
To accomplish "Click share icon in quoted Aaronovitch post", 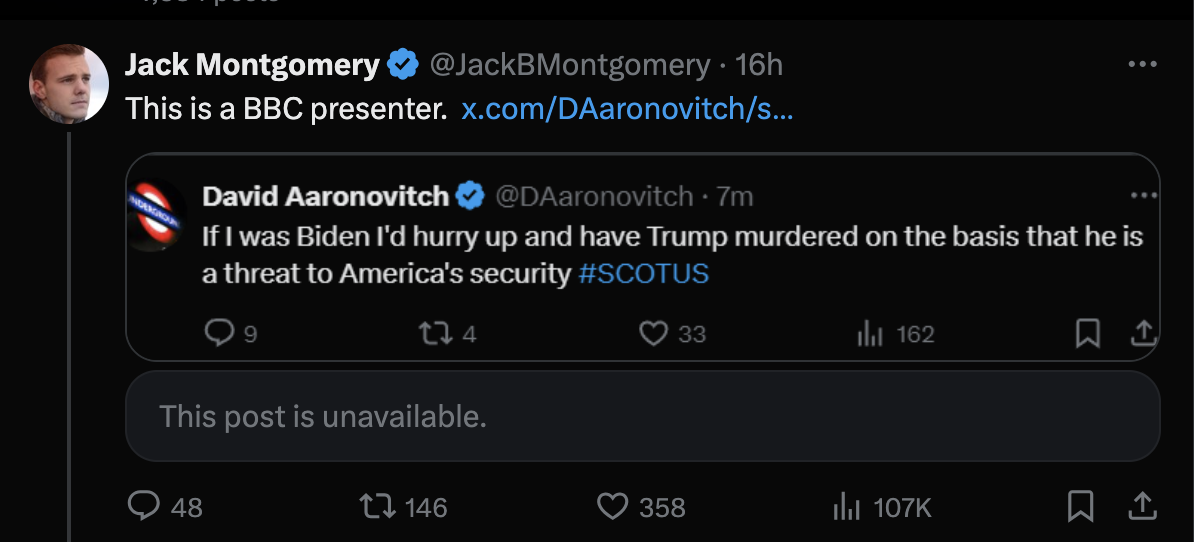I will pos(1141,333).
